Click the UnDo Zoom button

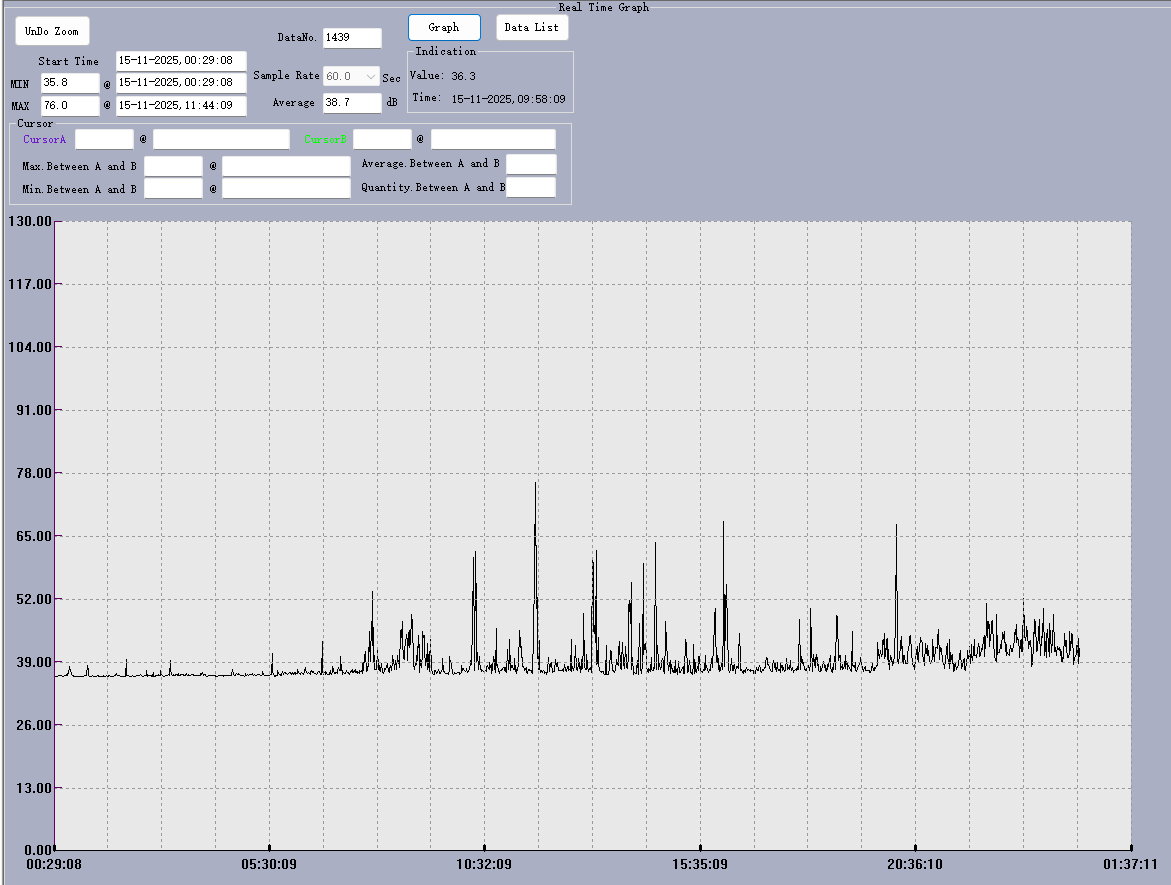[x=52, y=31]
